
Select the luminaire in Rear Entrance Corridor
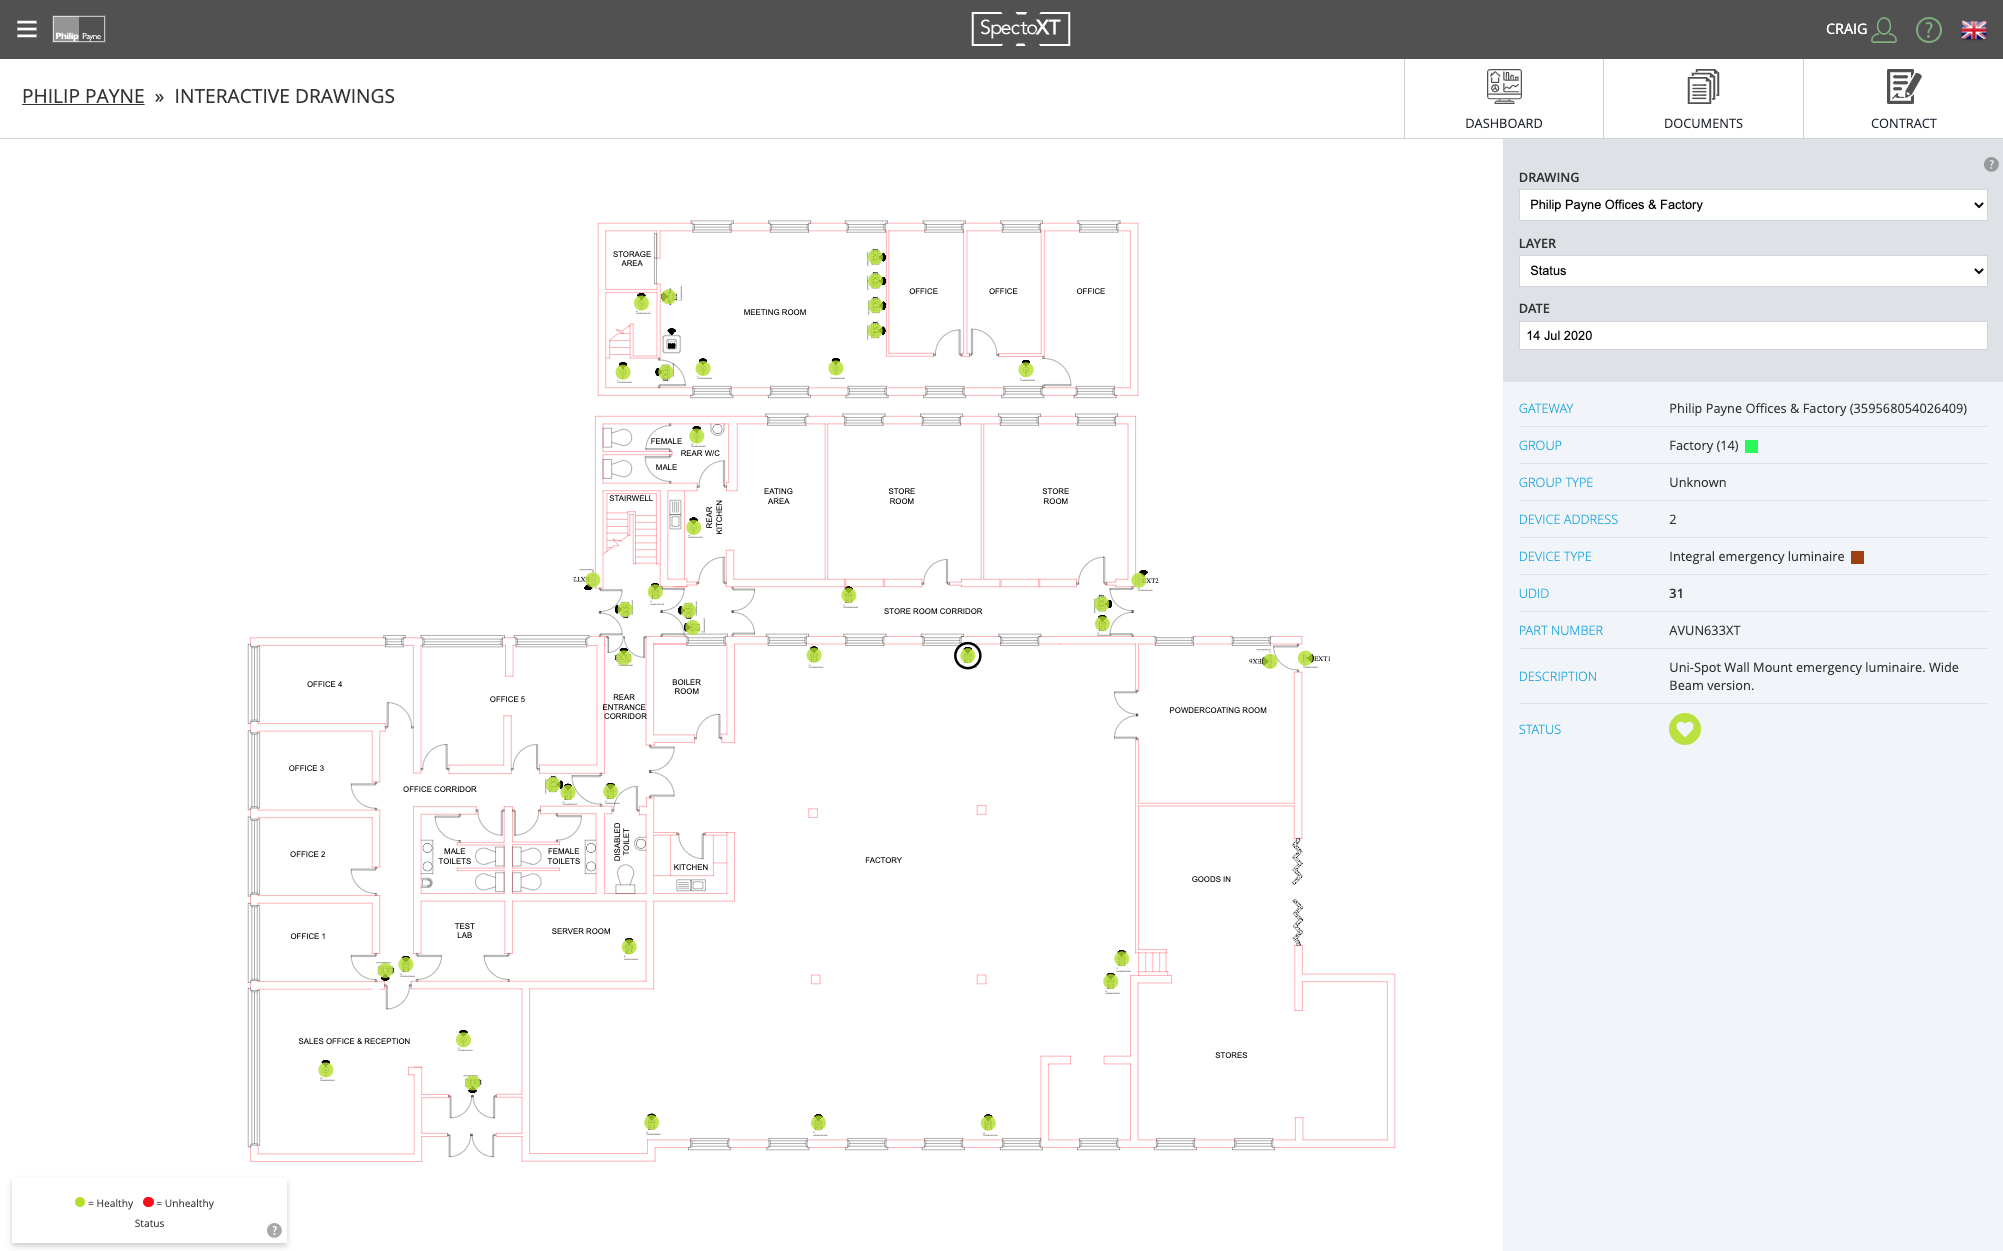coord(624,657)
